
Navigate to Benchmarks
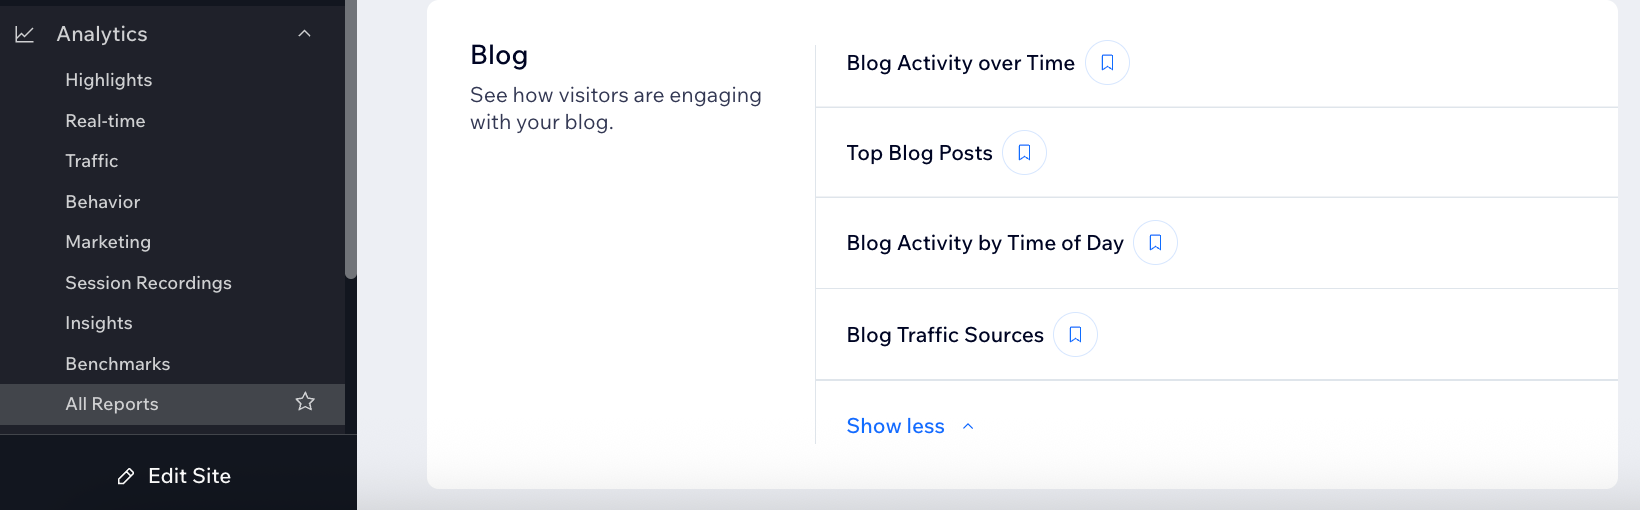point(118,364)
